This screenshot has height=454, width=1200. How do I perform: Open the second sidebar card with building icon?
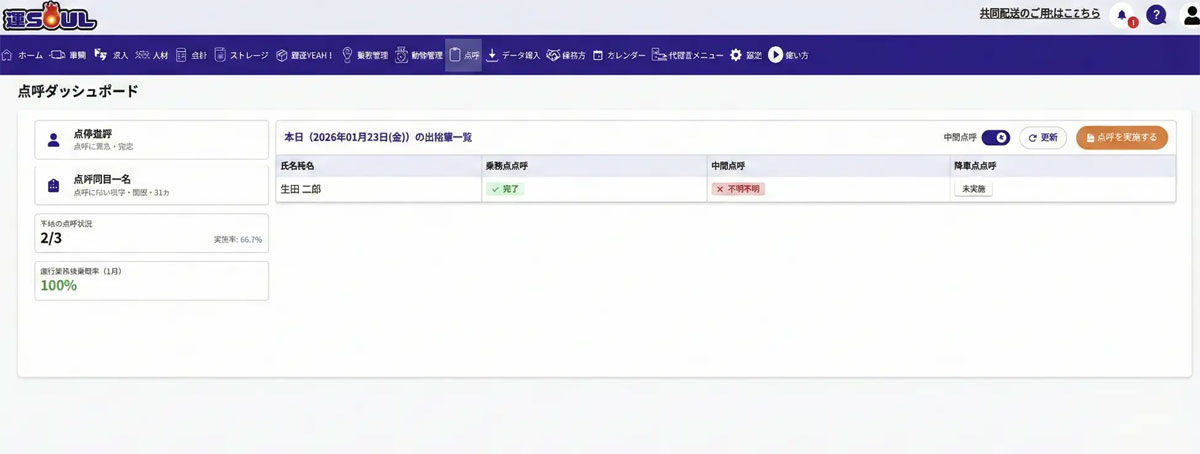(151, 184)
